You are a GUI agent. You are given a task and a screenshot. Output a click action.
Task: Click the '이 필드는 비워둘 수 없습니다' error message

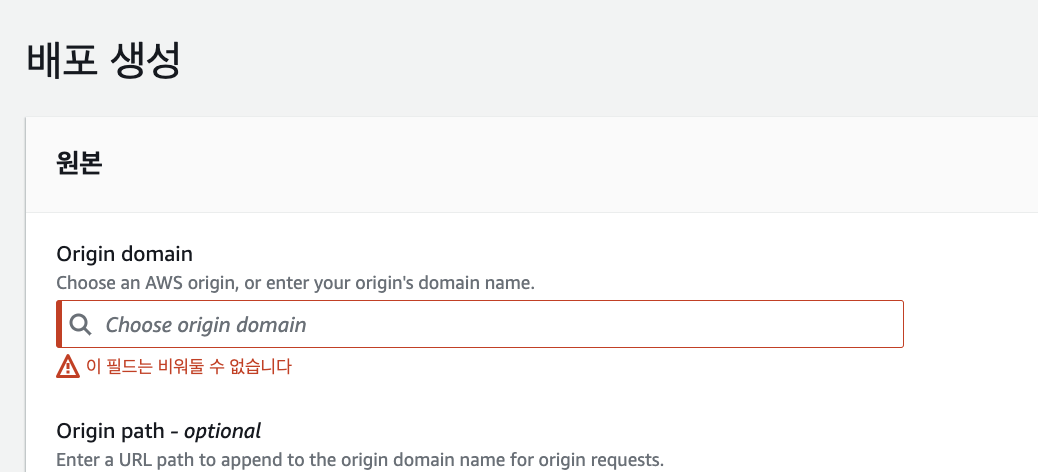[188, 367]
